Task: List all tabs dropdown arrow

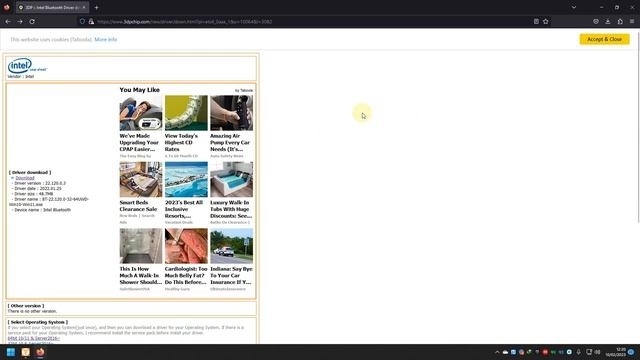Action: click(574, 7)
